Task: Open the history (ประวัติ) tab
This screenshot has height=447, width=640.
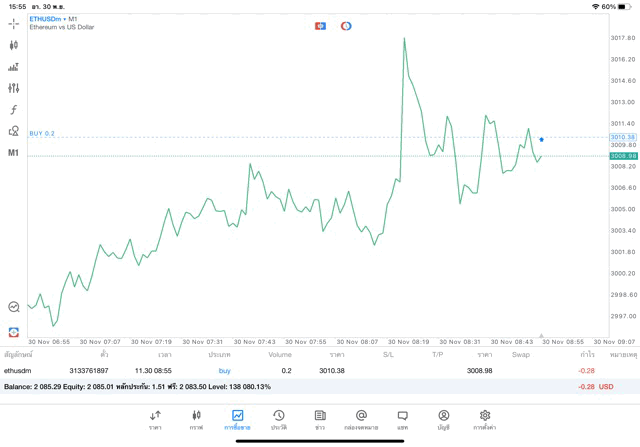Action: click(279, 419)
